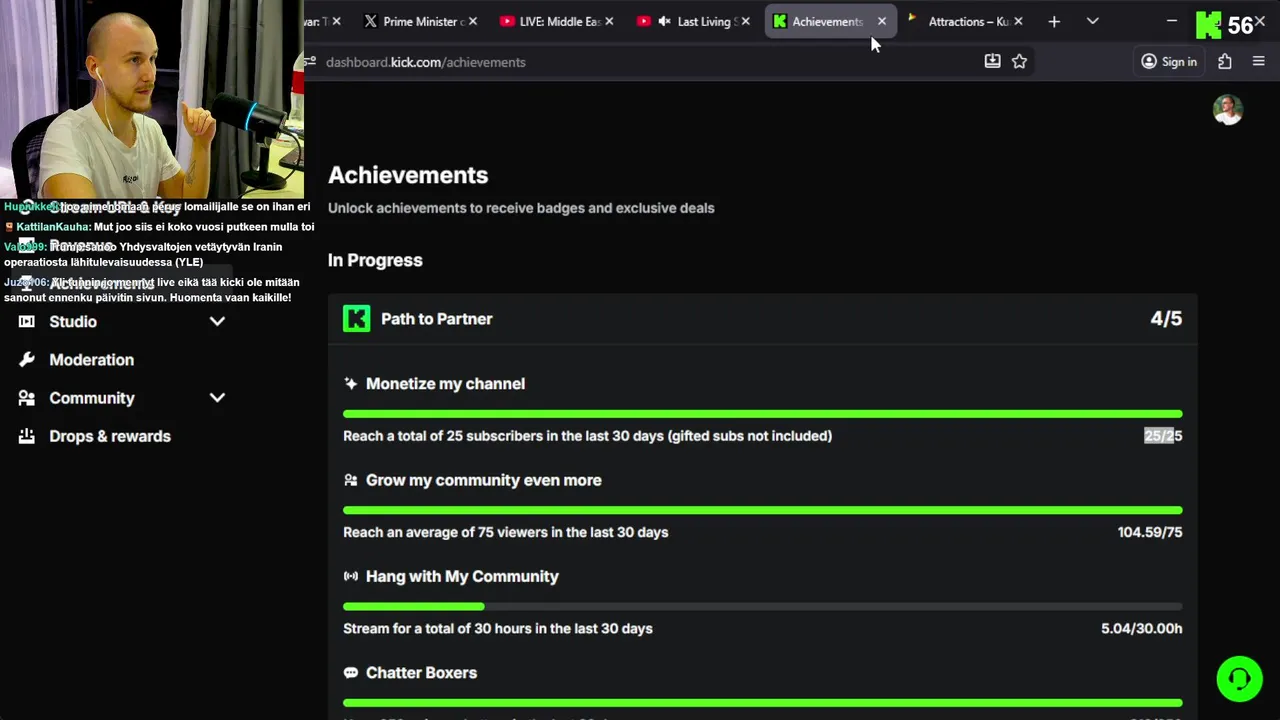Click the Hang with My Community title
The image size is (1280, 720).
point(462,576)
